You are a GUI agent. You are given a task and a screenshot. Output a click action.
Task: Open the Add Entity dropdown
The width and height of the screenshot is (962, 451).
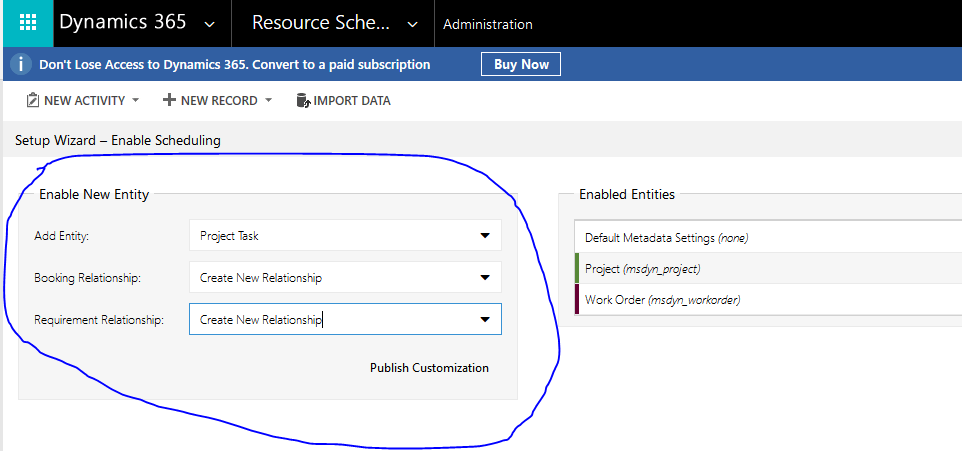[345, 236]
